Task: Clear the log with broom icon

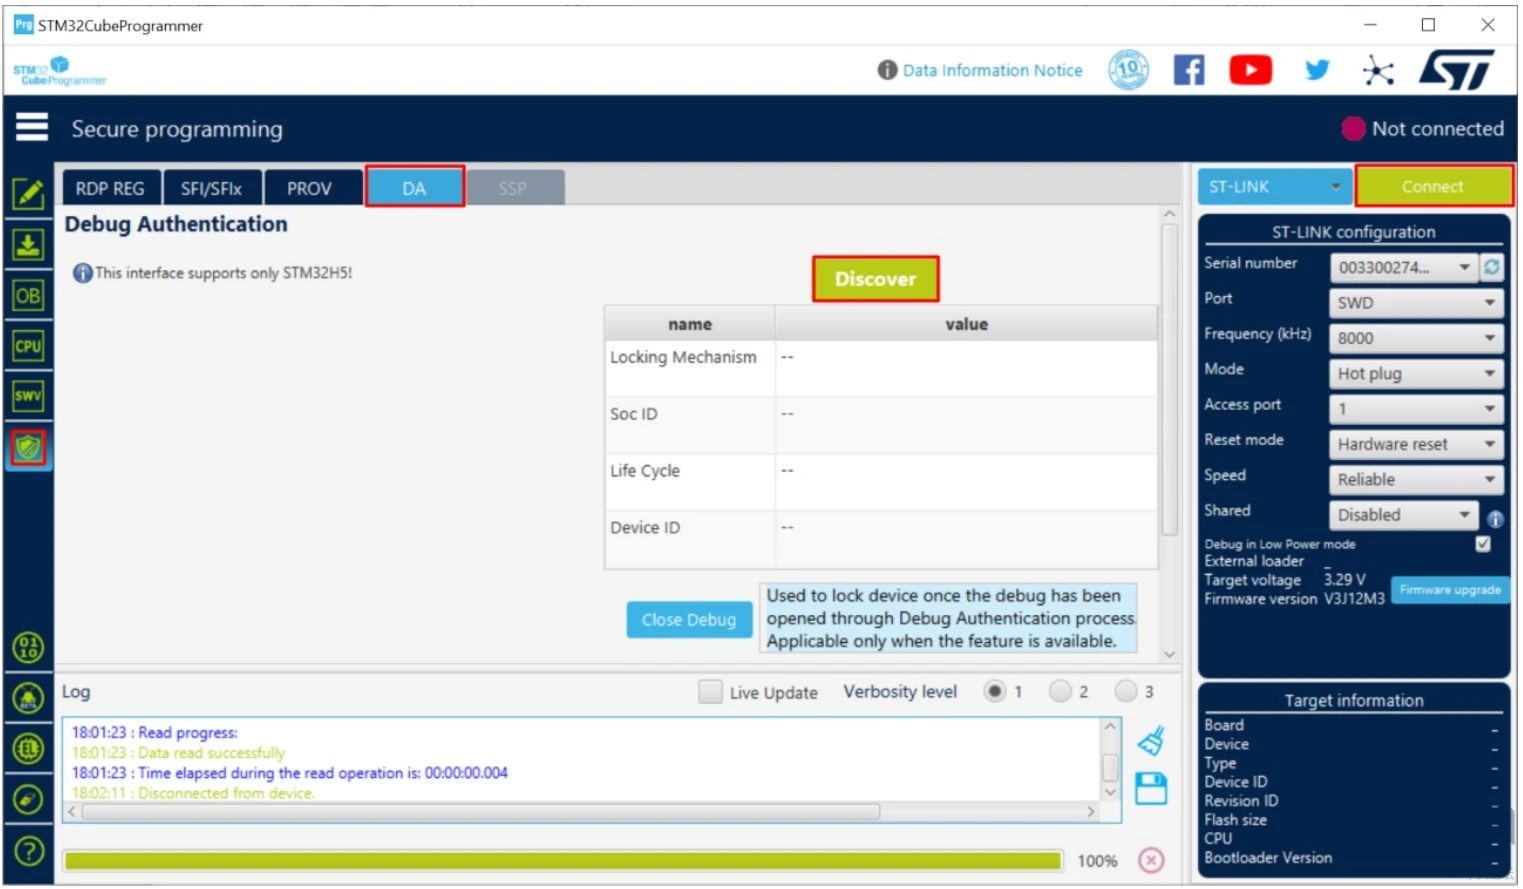Action: (1152, 741)
